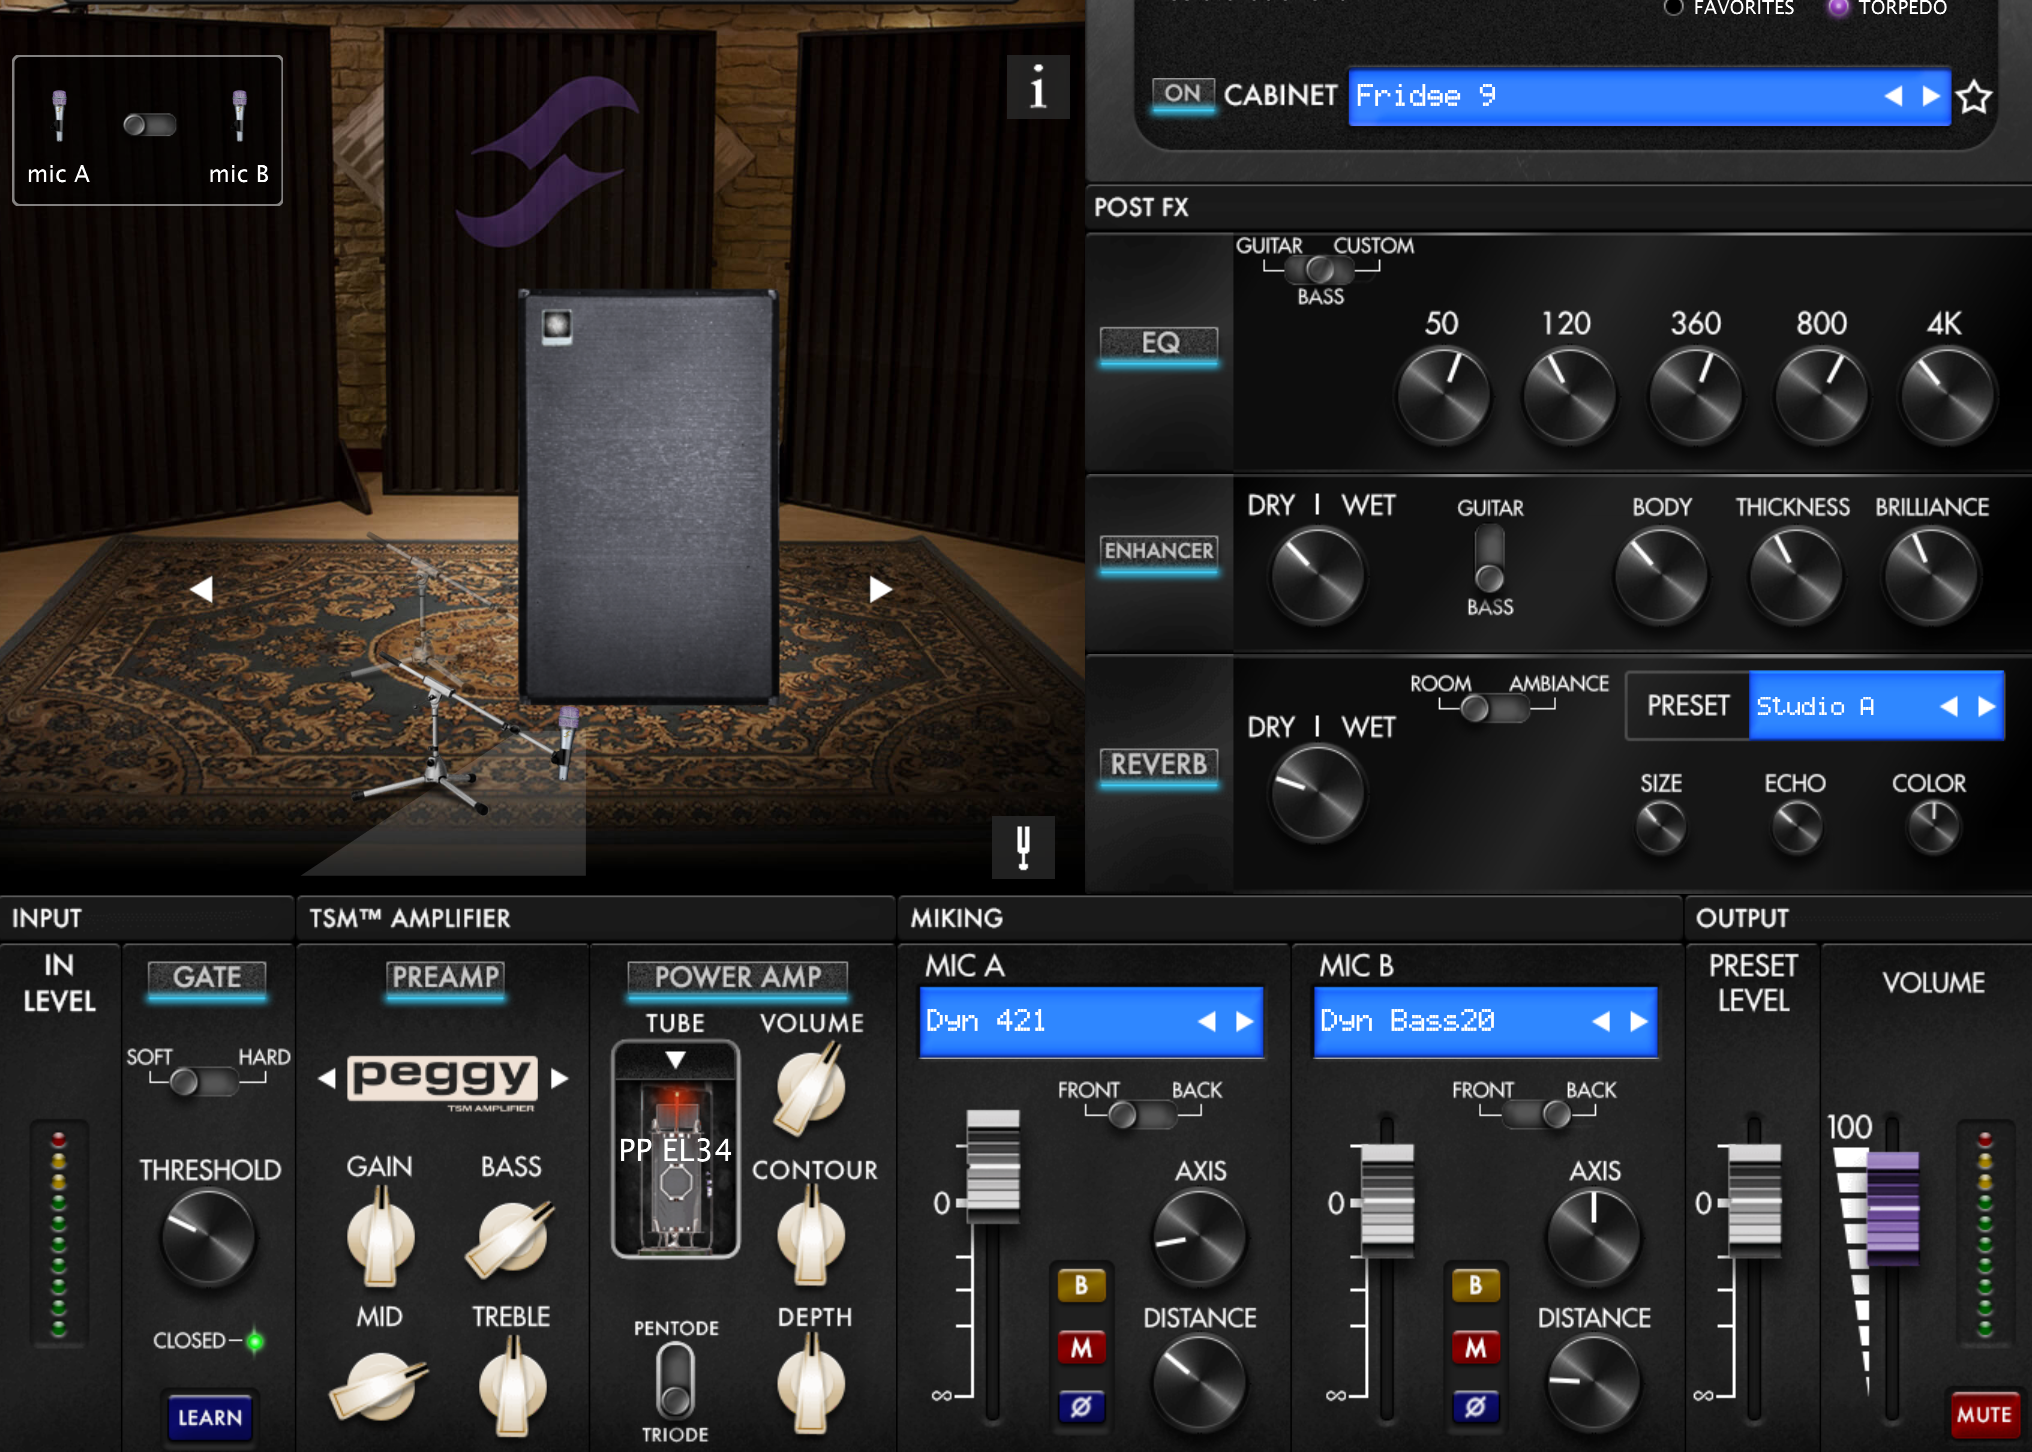Toggle the Pentode/Triode switch
The height and width of the screenshot is (1452, 2032).
(x=675, y=1380)
